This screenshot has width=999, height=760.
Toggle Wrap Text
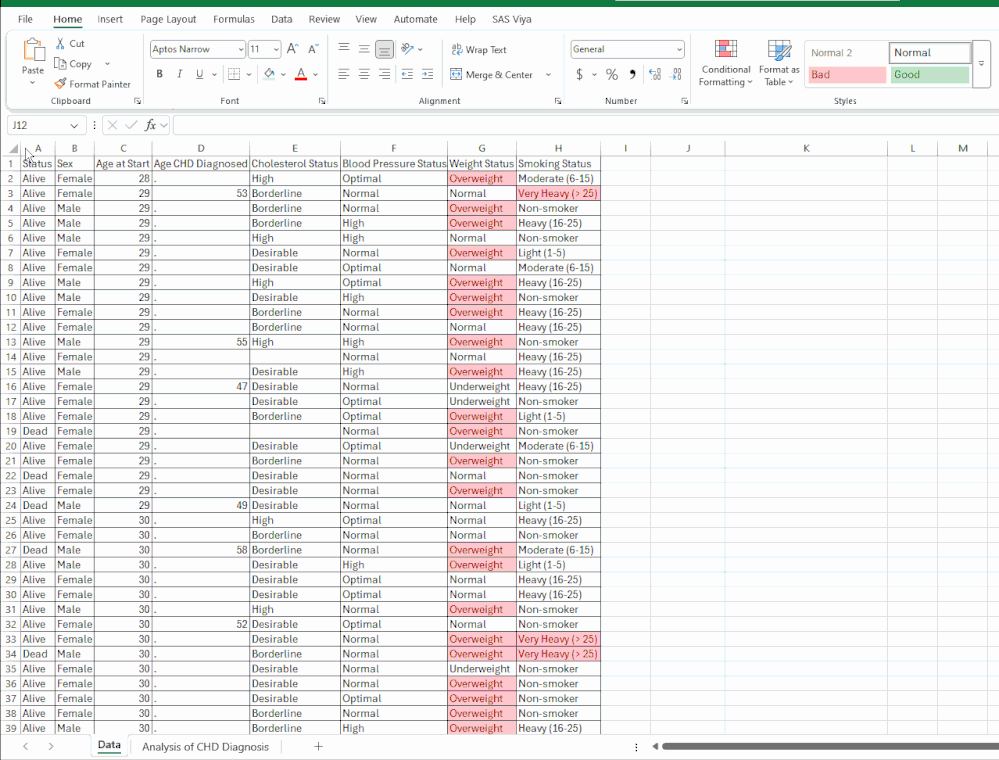point(478,49)
